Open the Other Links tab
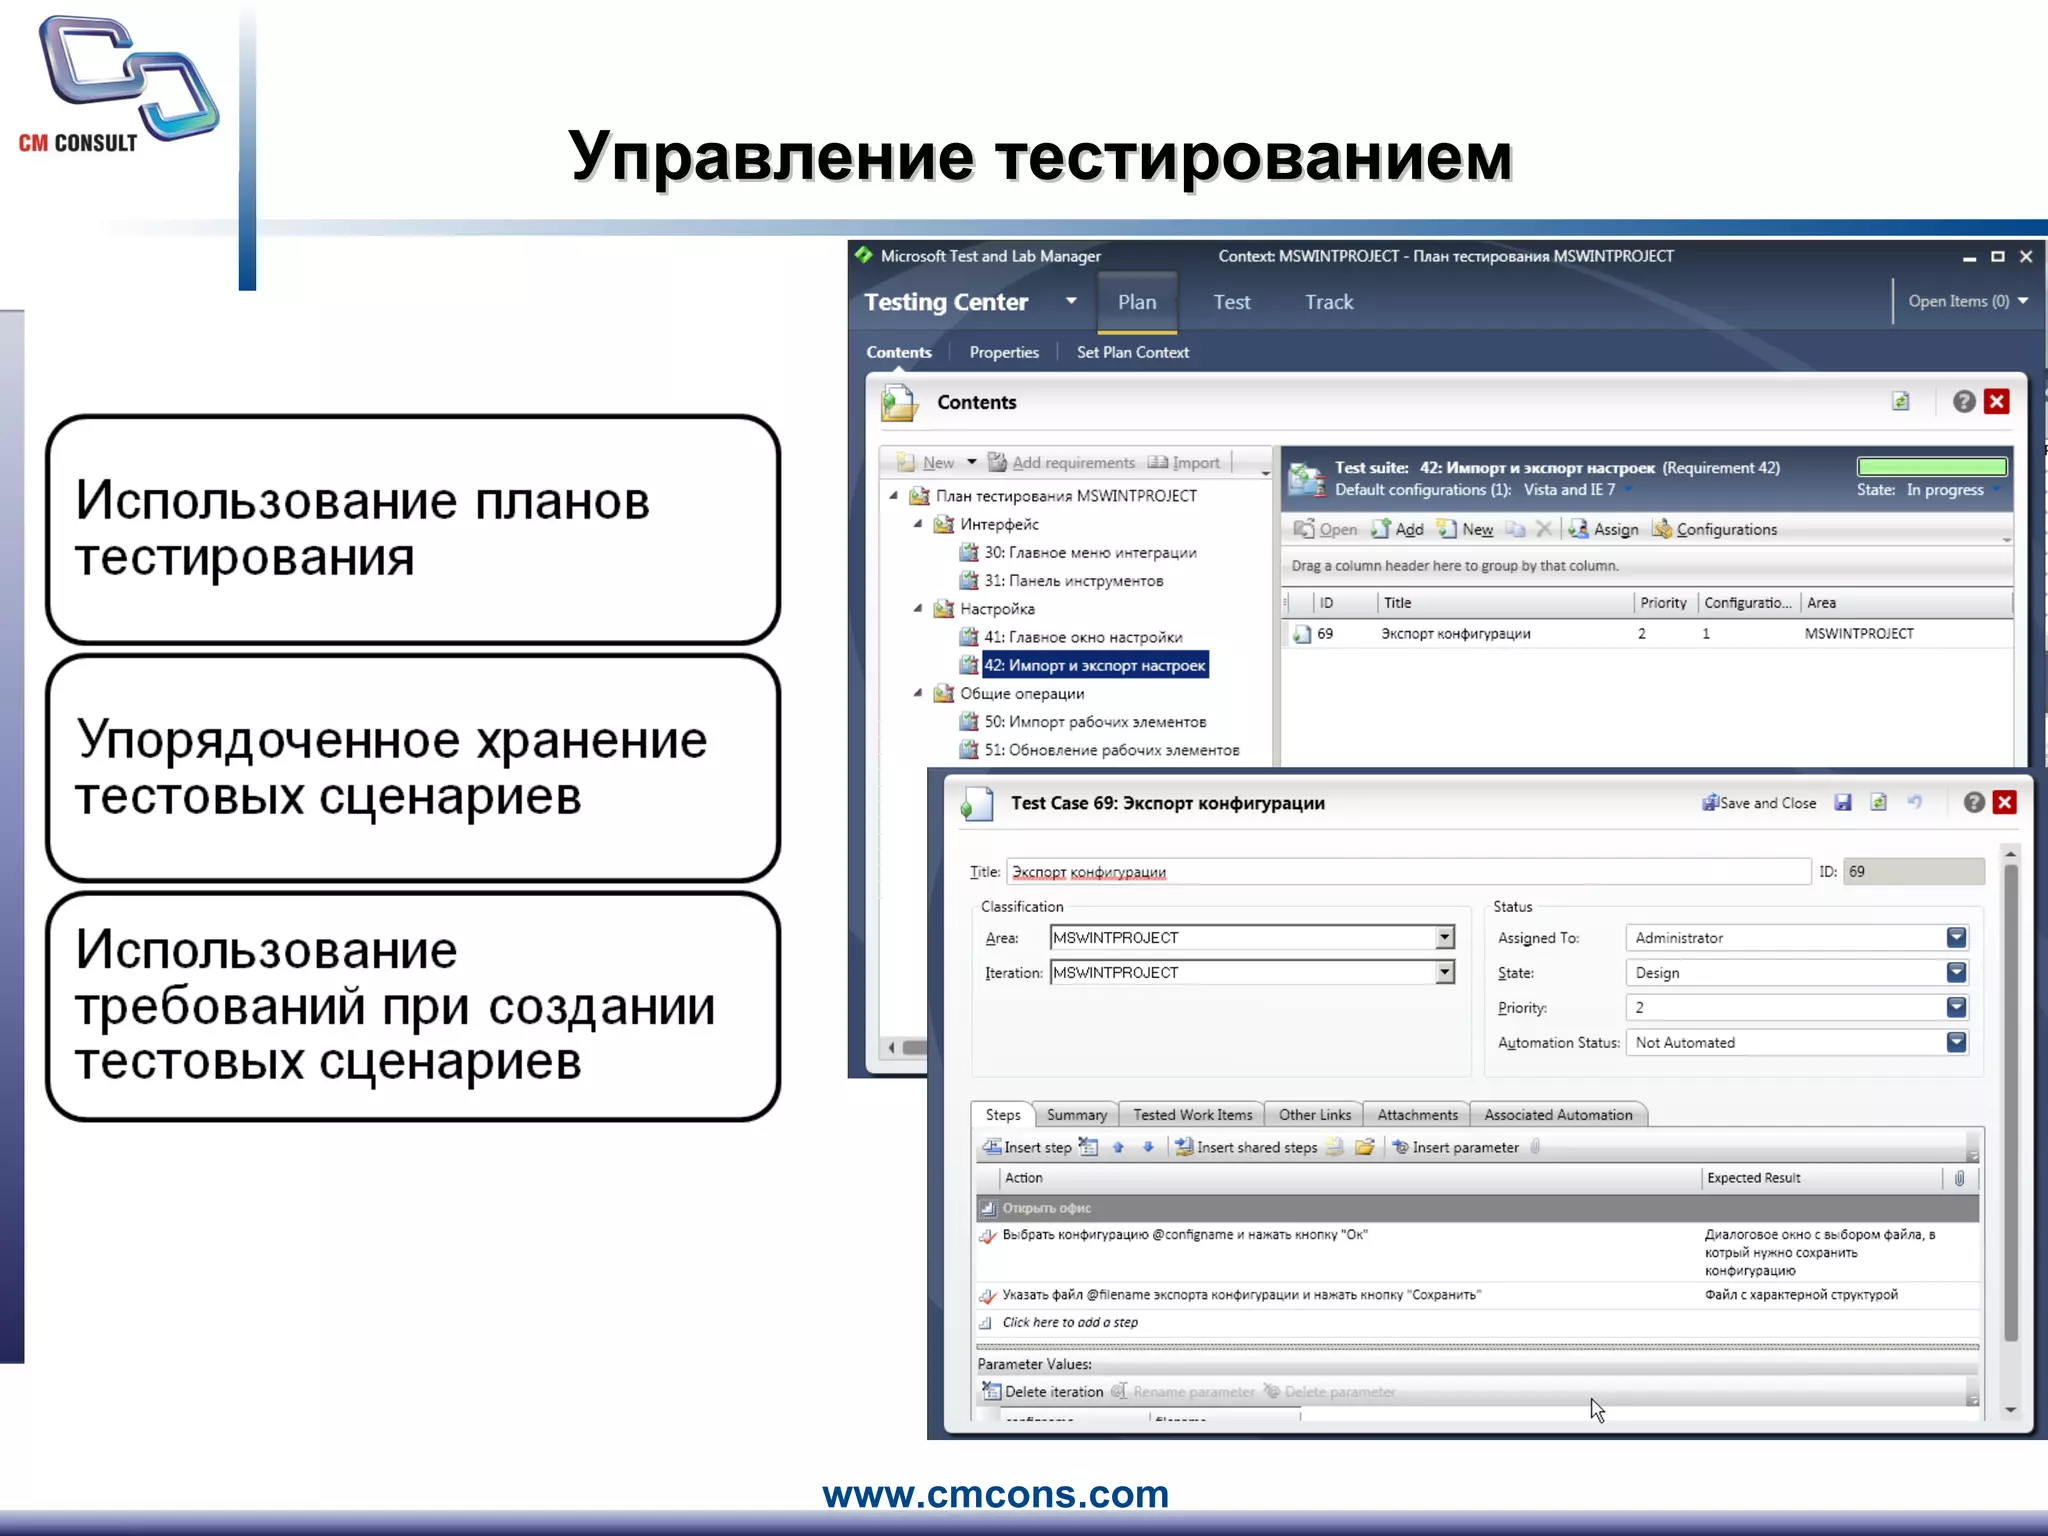 (1315, 1114)
